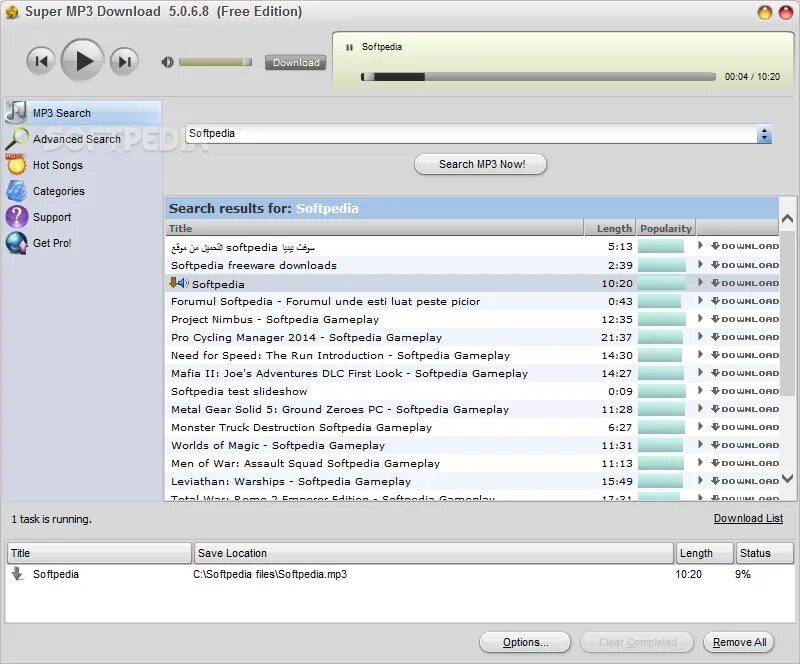
Task: Download Pro Cycling Manager 2014 track
Action: tap(745, 337)
